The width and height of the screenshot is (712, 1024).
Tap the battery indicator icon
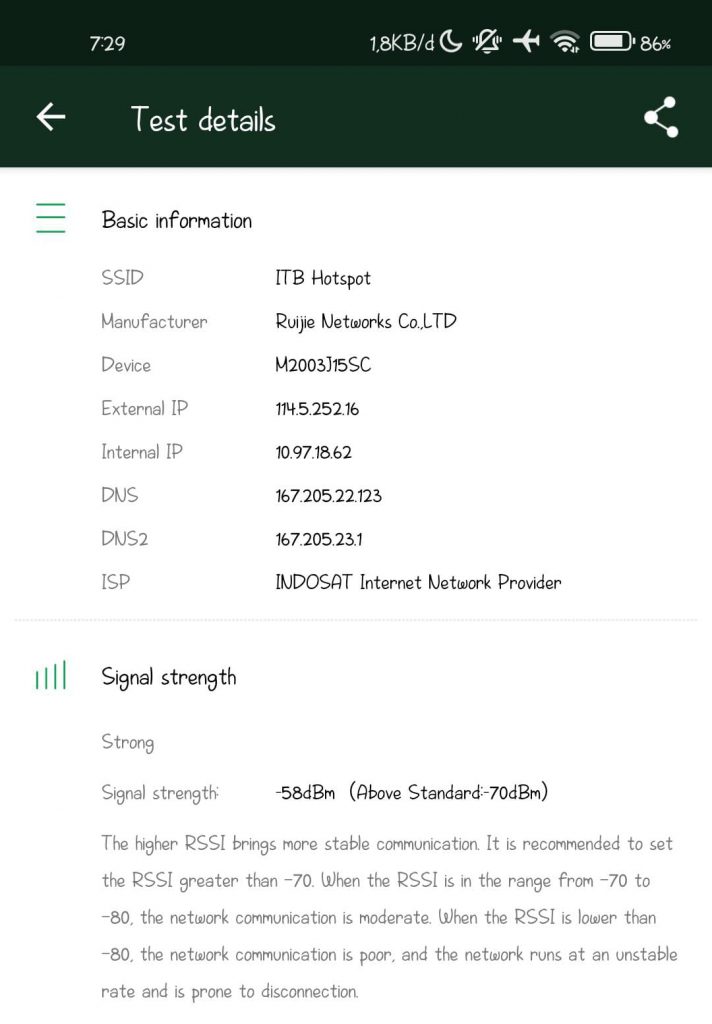coord(611,42)
